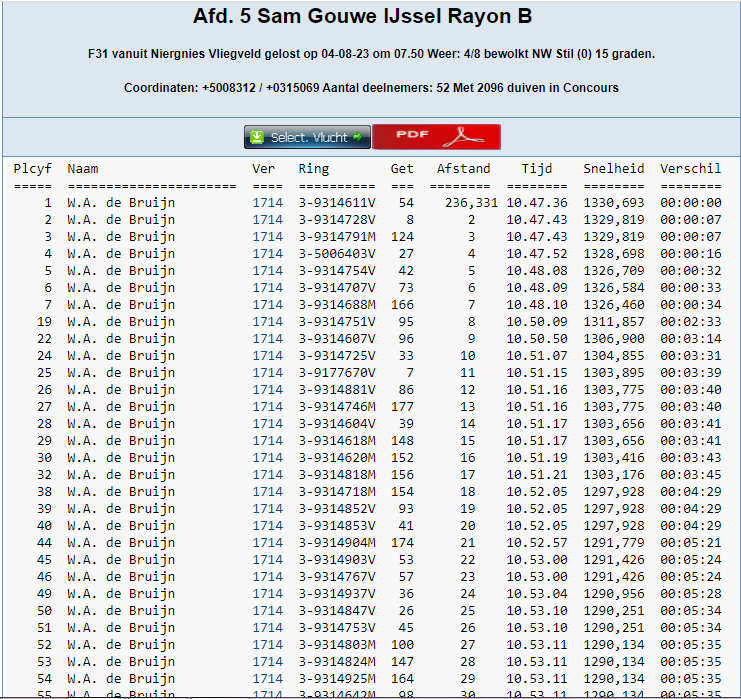Click the speed value 1311,857
Screen dimensions: 741x699
point(614,322)
